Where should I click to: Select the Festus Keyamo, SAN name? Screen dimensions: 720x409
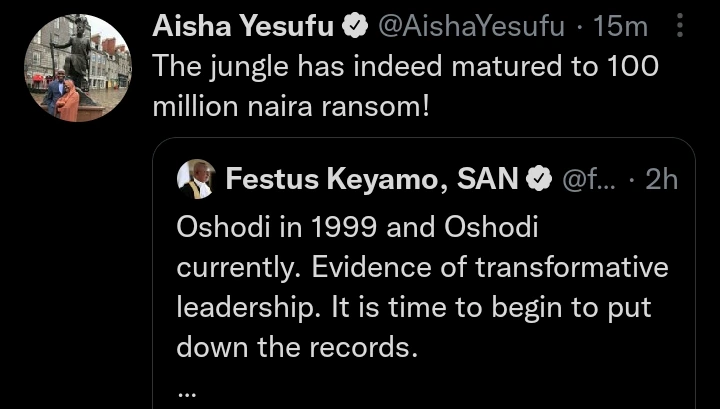[x=371, y=180]
